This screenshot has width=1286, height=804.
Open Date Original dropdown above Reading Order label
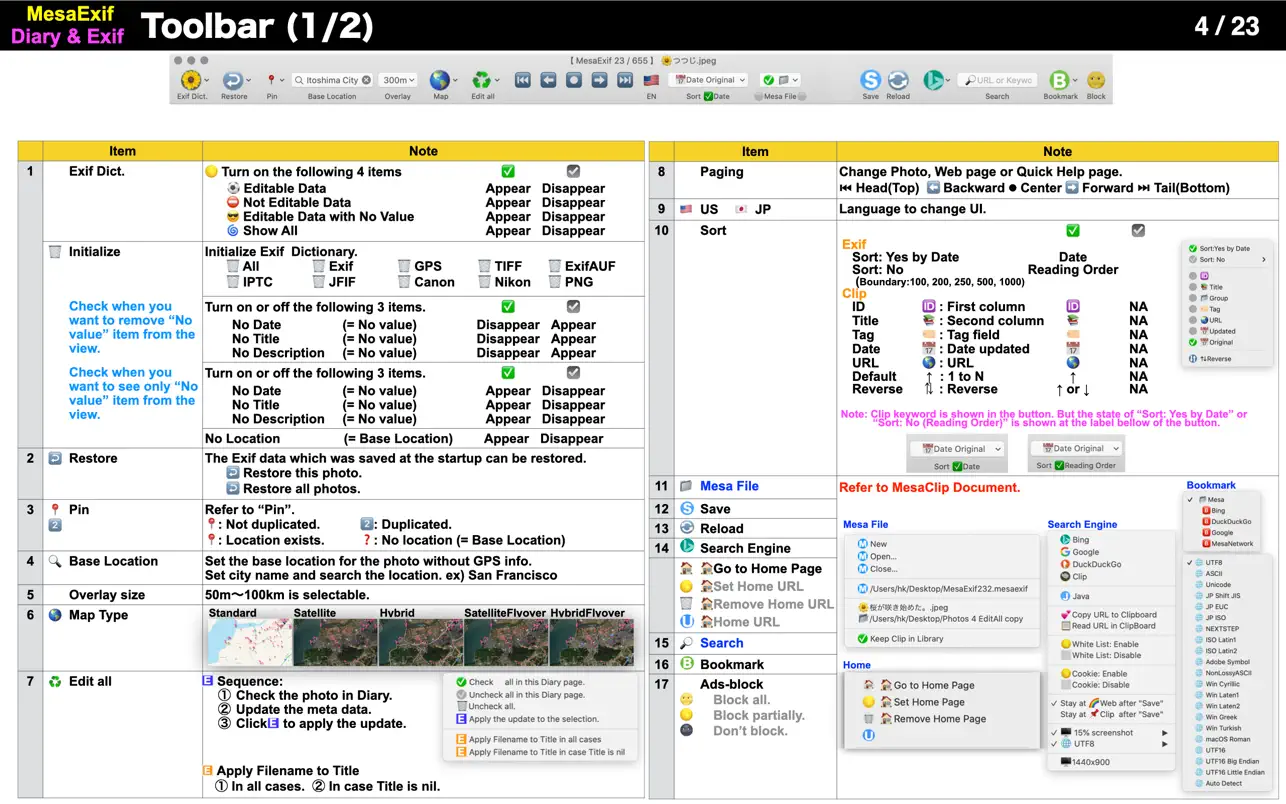1075,449
